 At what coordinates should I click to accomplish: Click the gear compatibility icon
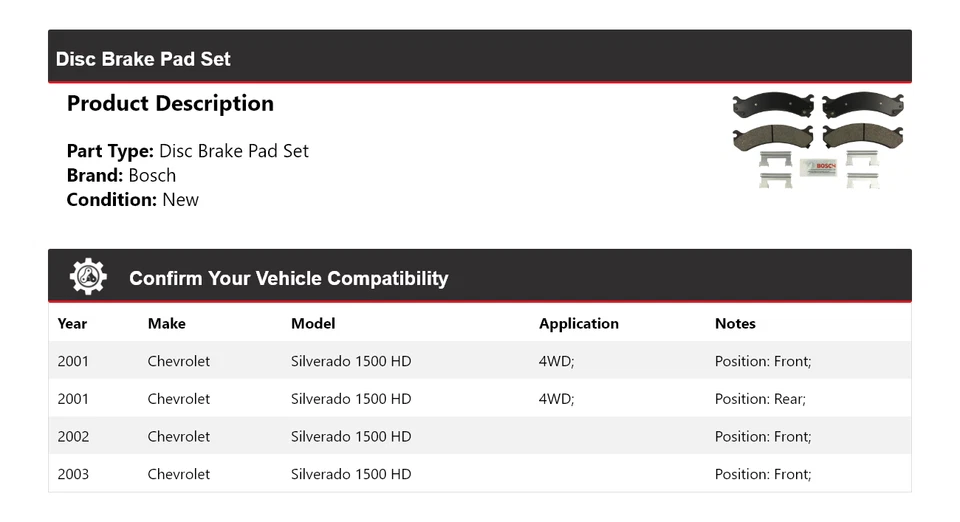[x=88, y=277]
